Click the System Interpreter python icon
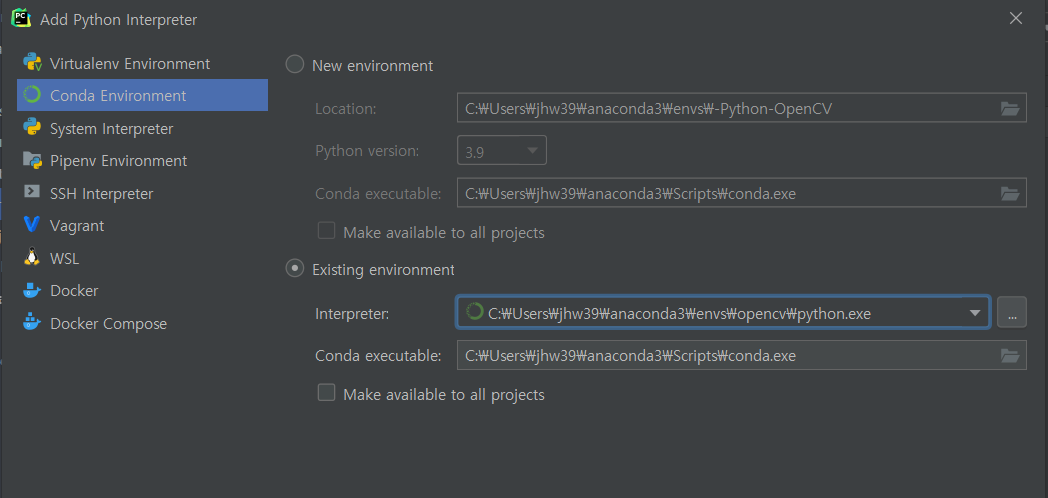 (x=32, y=128)
